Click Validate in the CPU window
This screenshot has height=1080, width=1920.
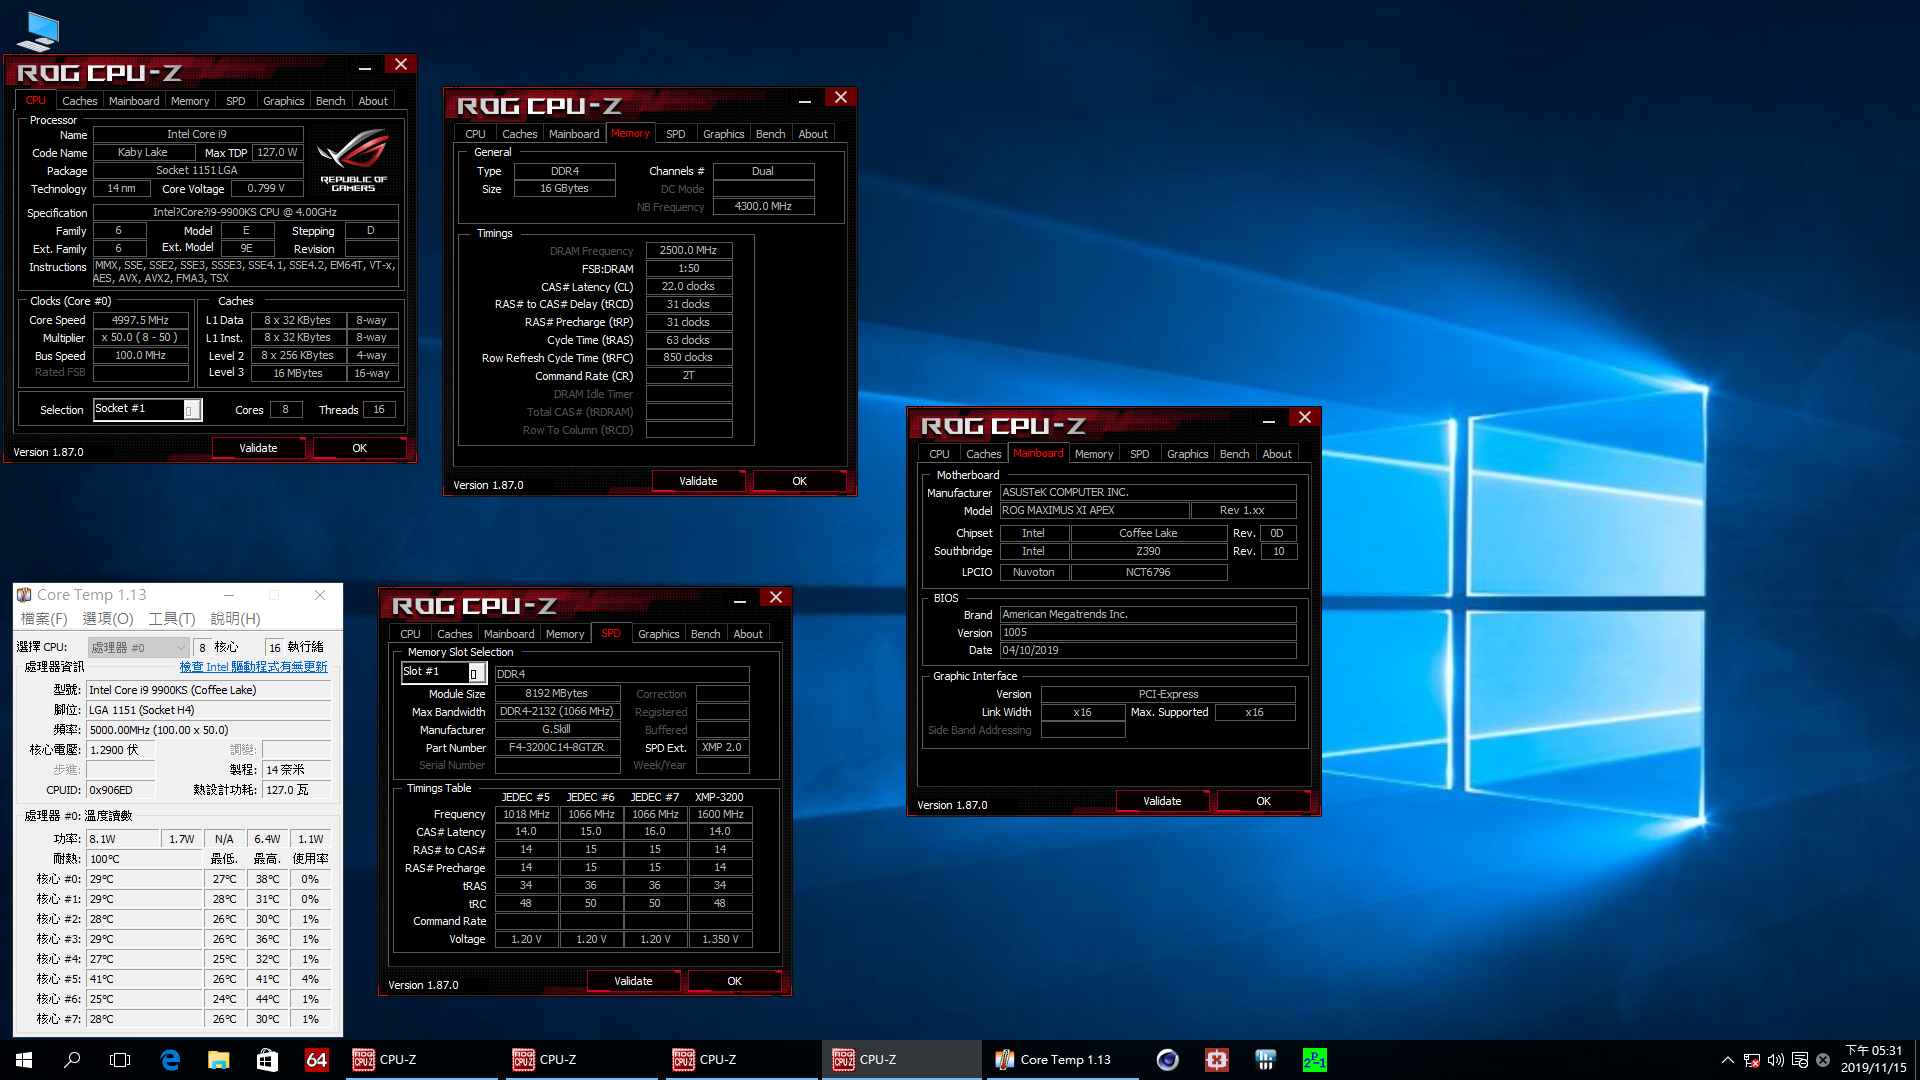[258, 448]
